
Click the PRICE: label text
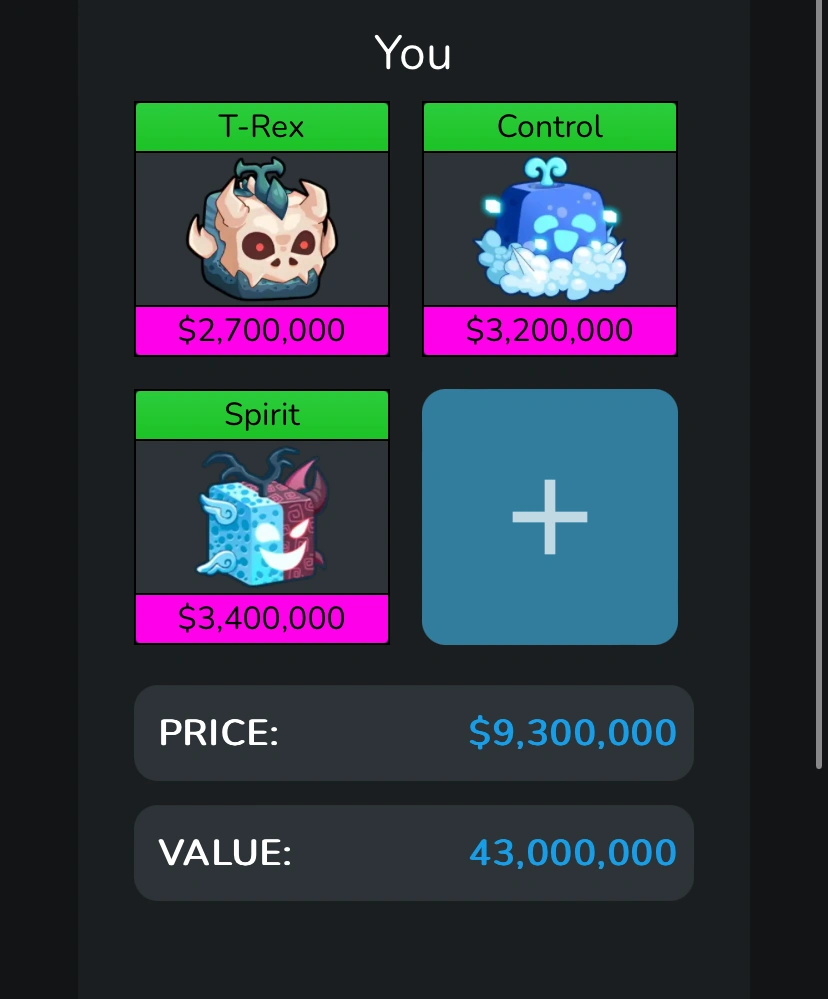218,733
